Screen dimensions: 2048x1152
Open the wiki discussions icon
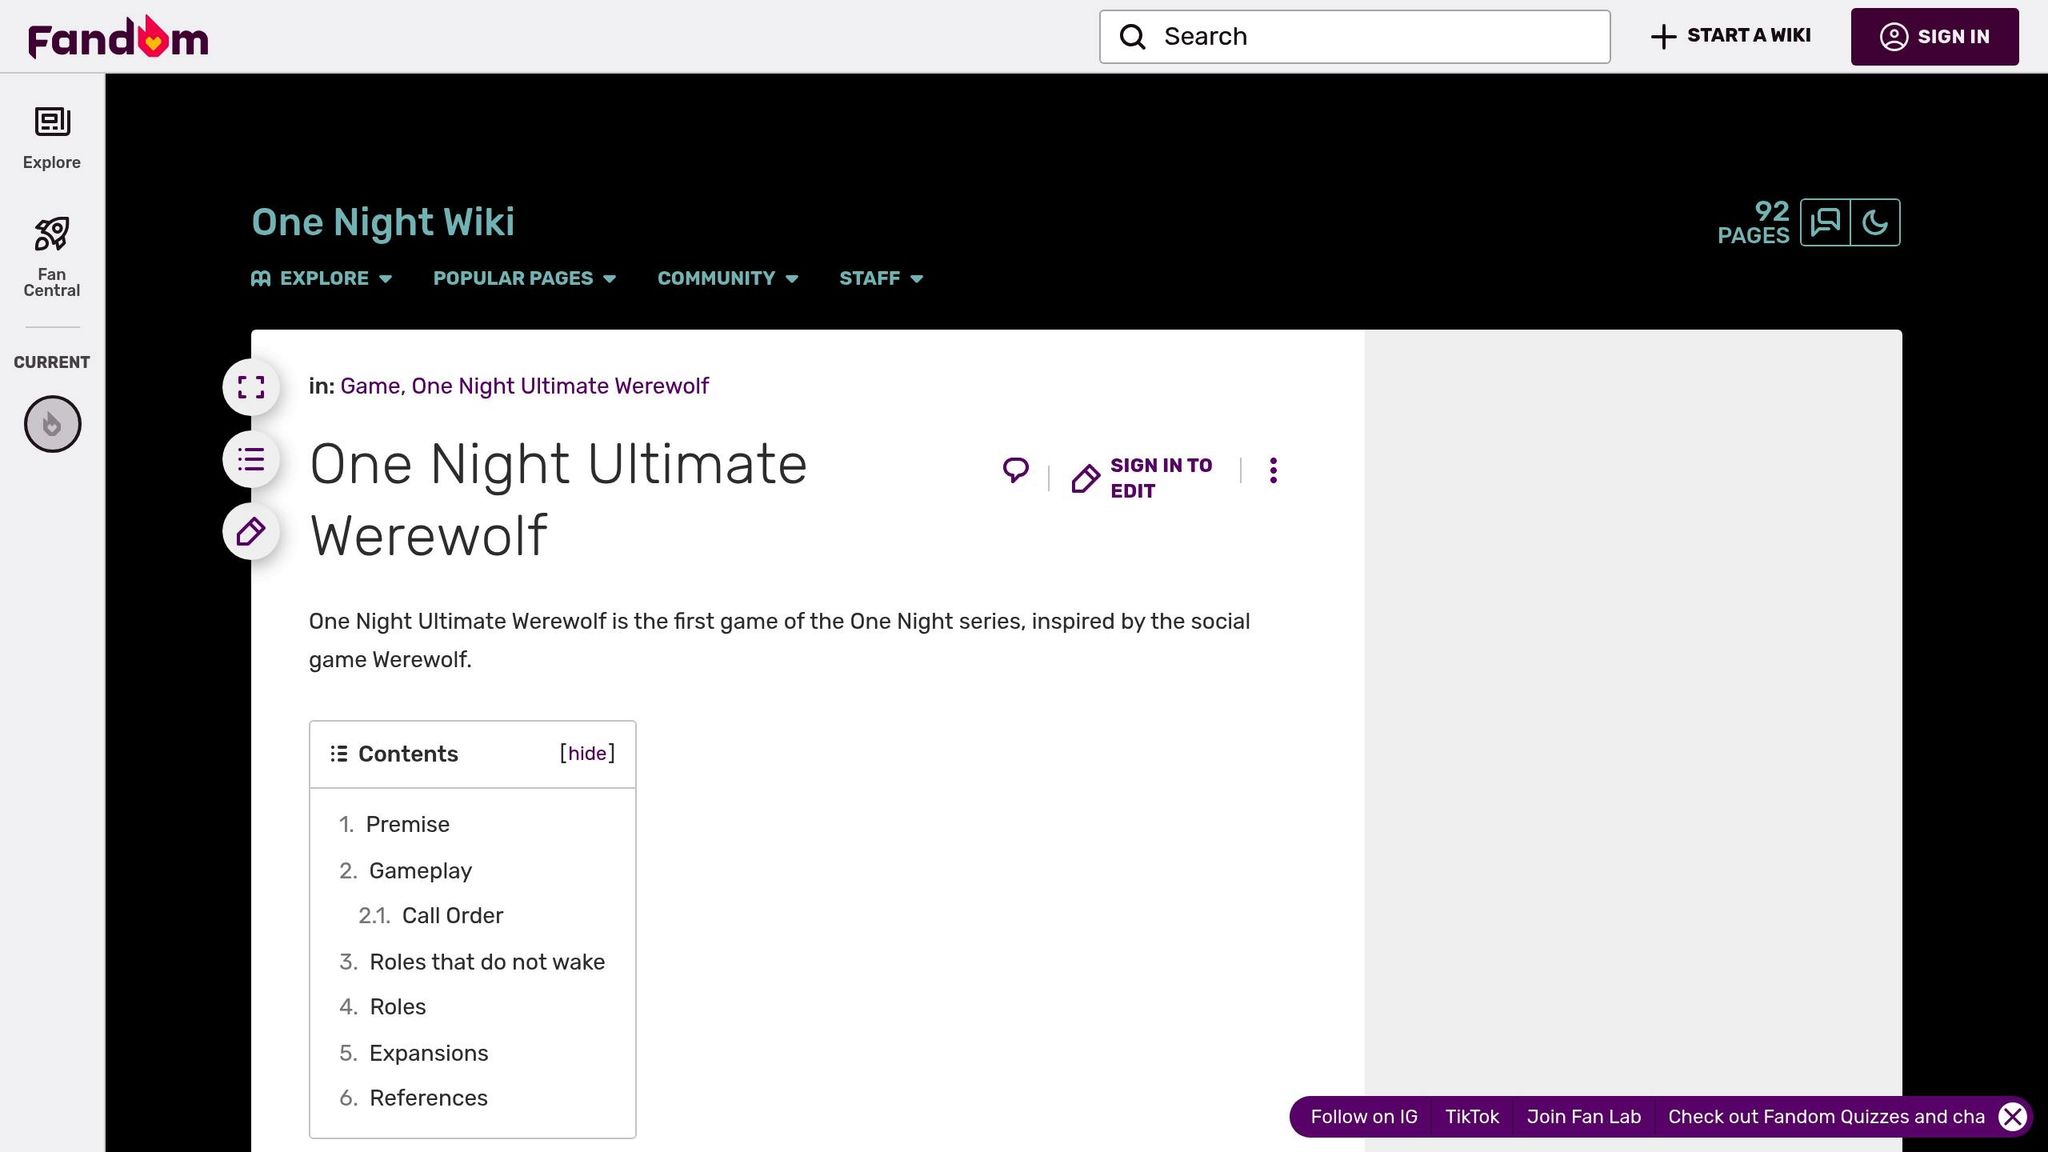tap(1825, 222)
